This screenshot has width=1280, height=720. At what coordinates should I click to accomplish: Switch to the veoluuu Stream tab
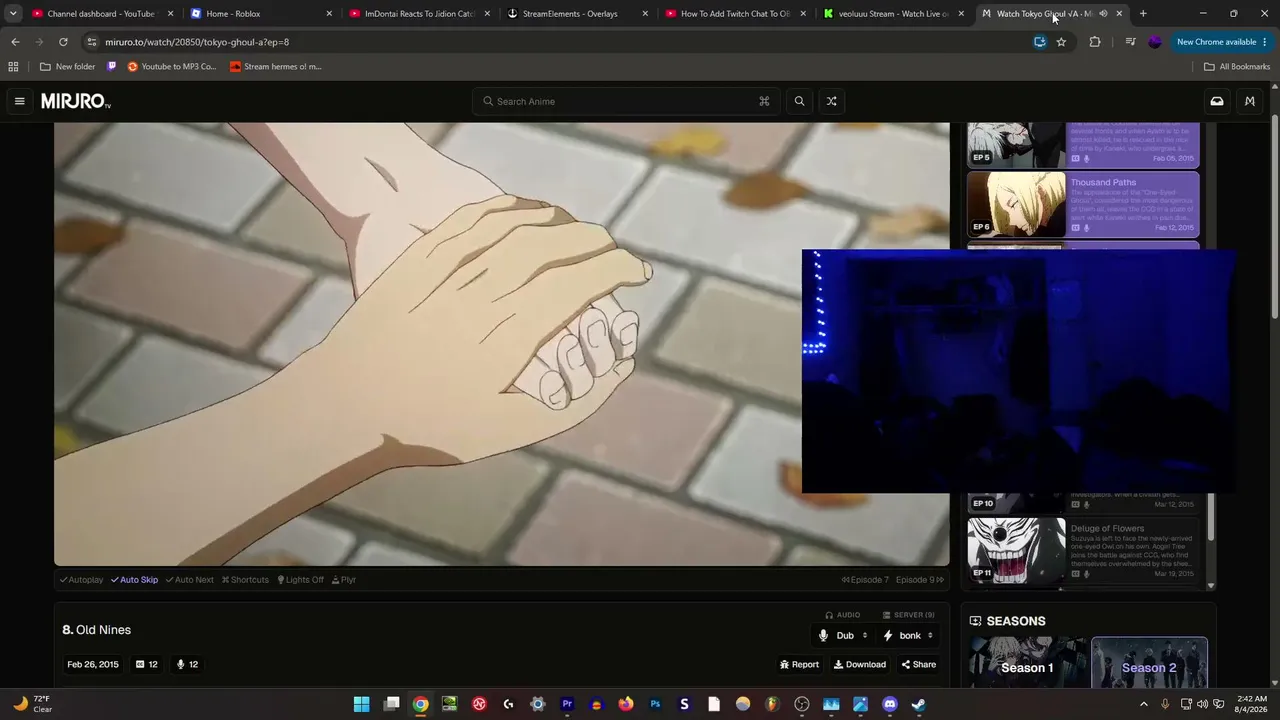pyautogui.click(x=894, y=14)
